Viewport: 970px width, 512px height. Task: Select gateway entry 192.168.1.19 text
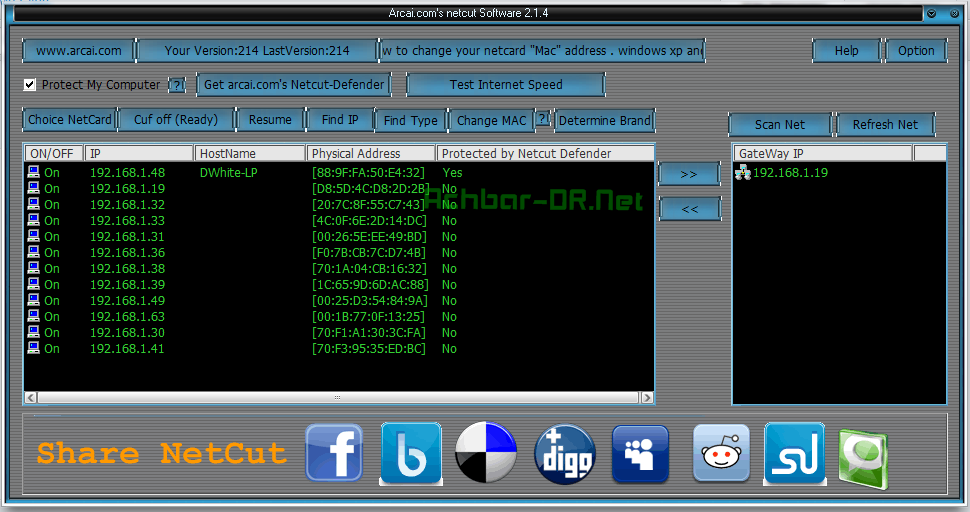(x=790, y=173)
